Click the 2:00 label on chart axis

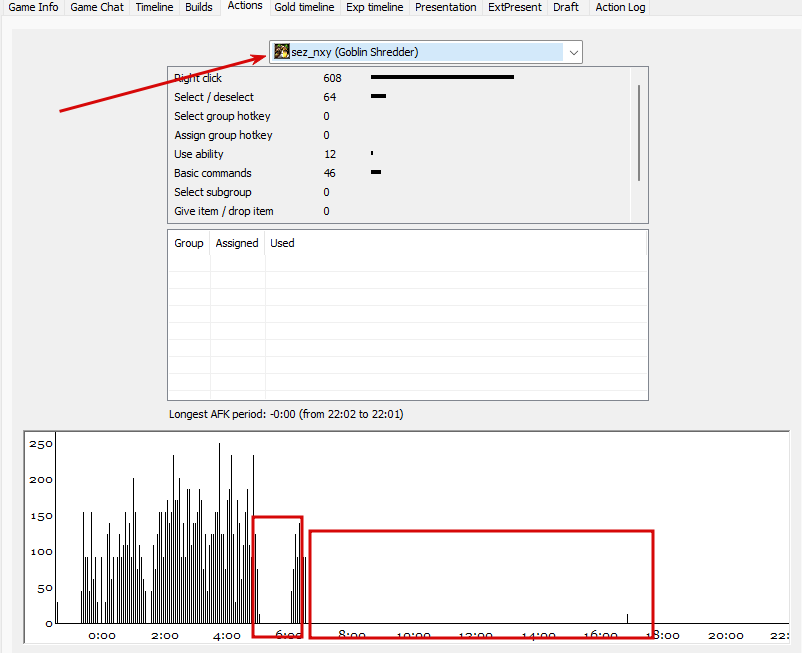(x=165, y=636)
